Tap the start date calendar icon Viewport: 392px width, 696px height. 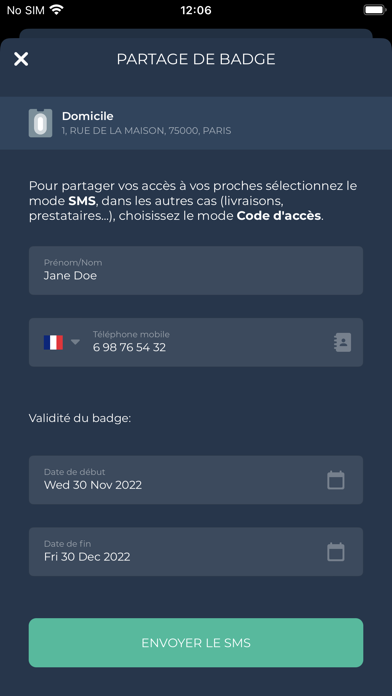pos(336,480)
